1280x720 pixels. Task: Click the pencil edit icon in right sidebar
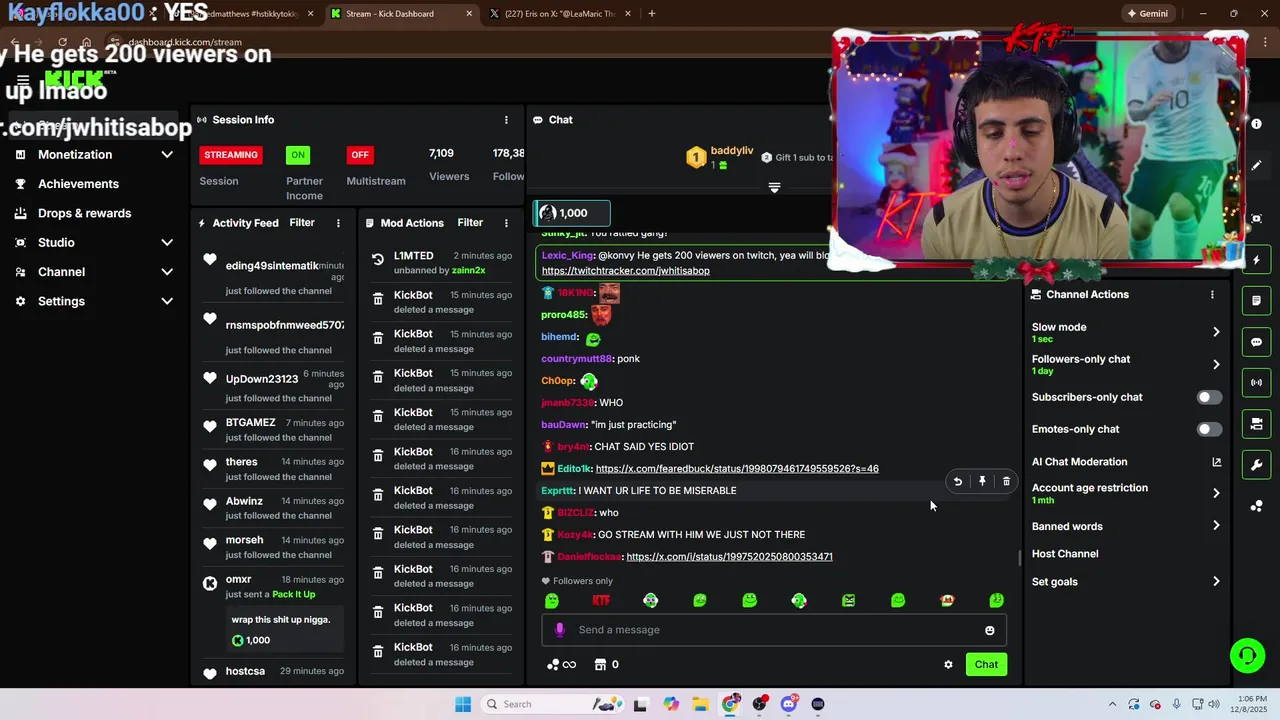pyautogui.click(x=1256, y=166)
